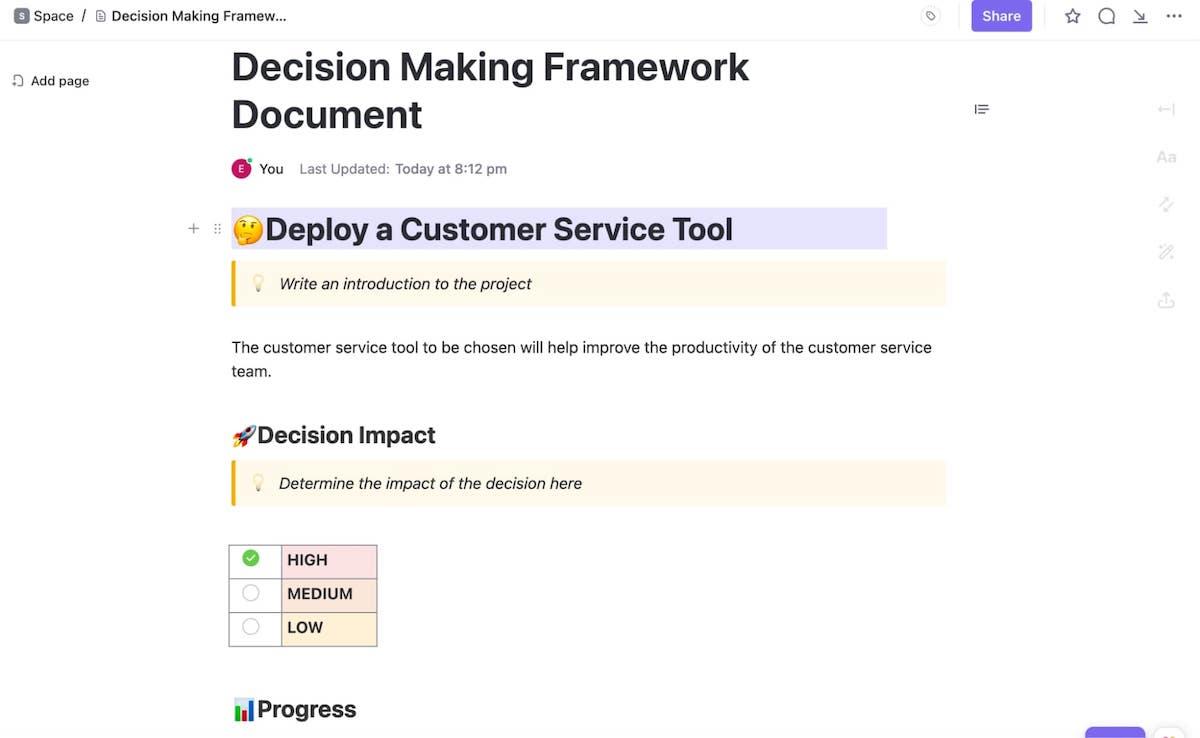
Task: Open the Aa typography settings icon
Action: [1166, 157]
